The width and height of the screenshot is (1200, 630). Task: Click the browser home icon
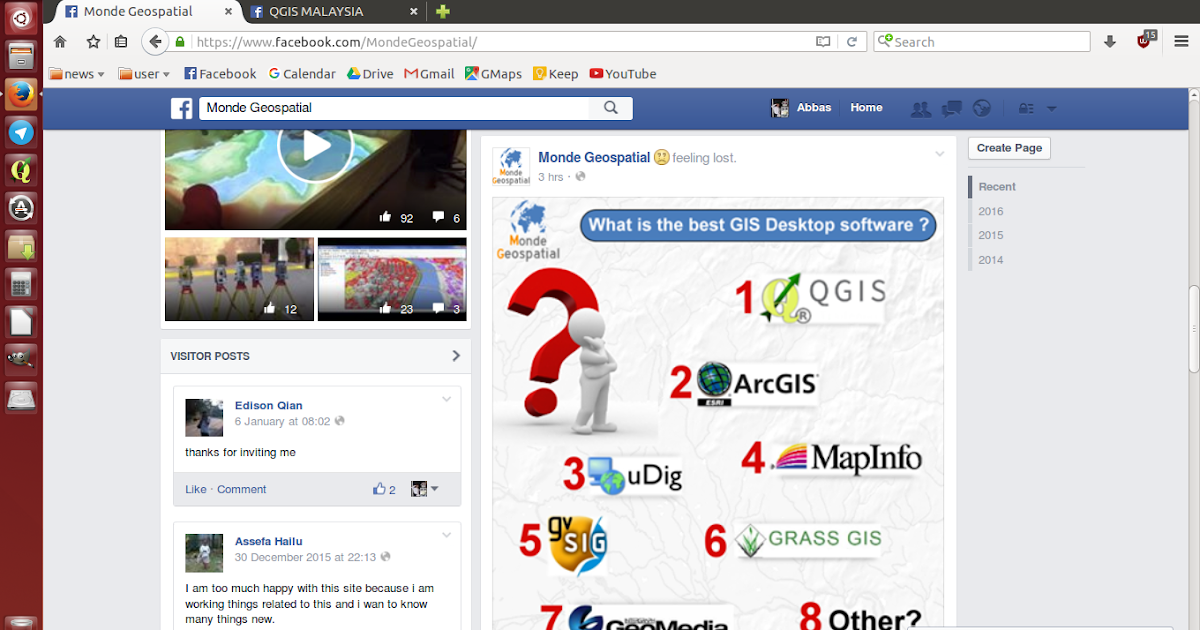coord(60,42)
